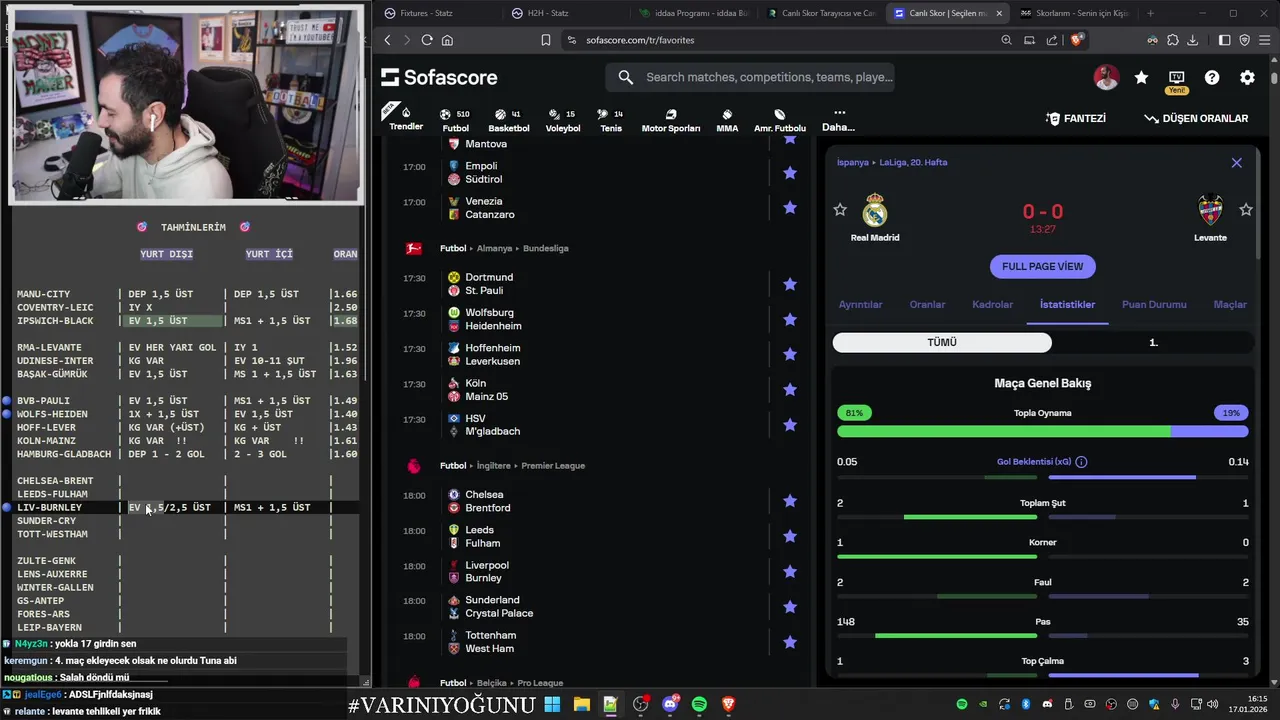Click the Sofascore logo
The image size is (1280, 720).
[x=439, y=78]
